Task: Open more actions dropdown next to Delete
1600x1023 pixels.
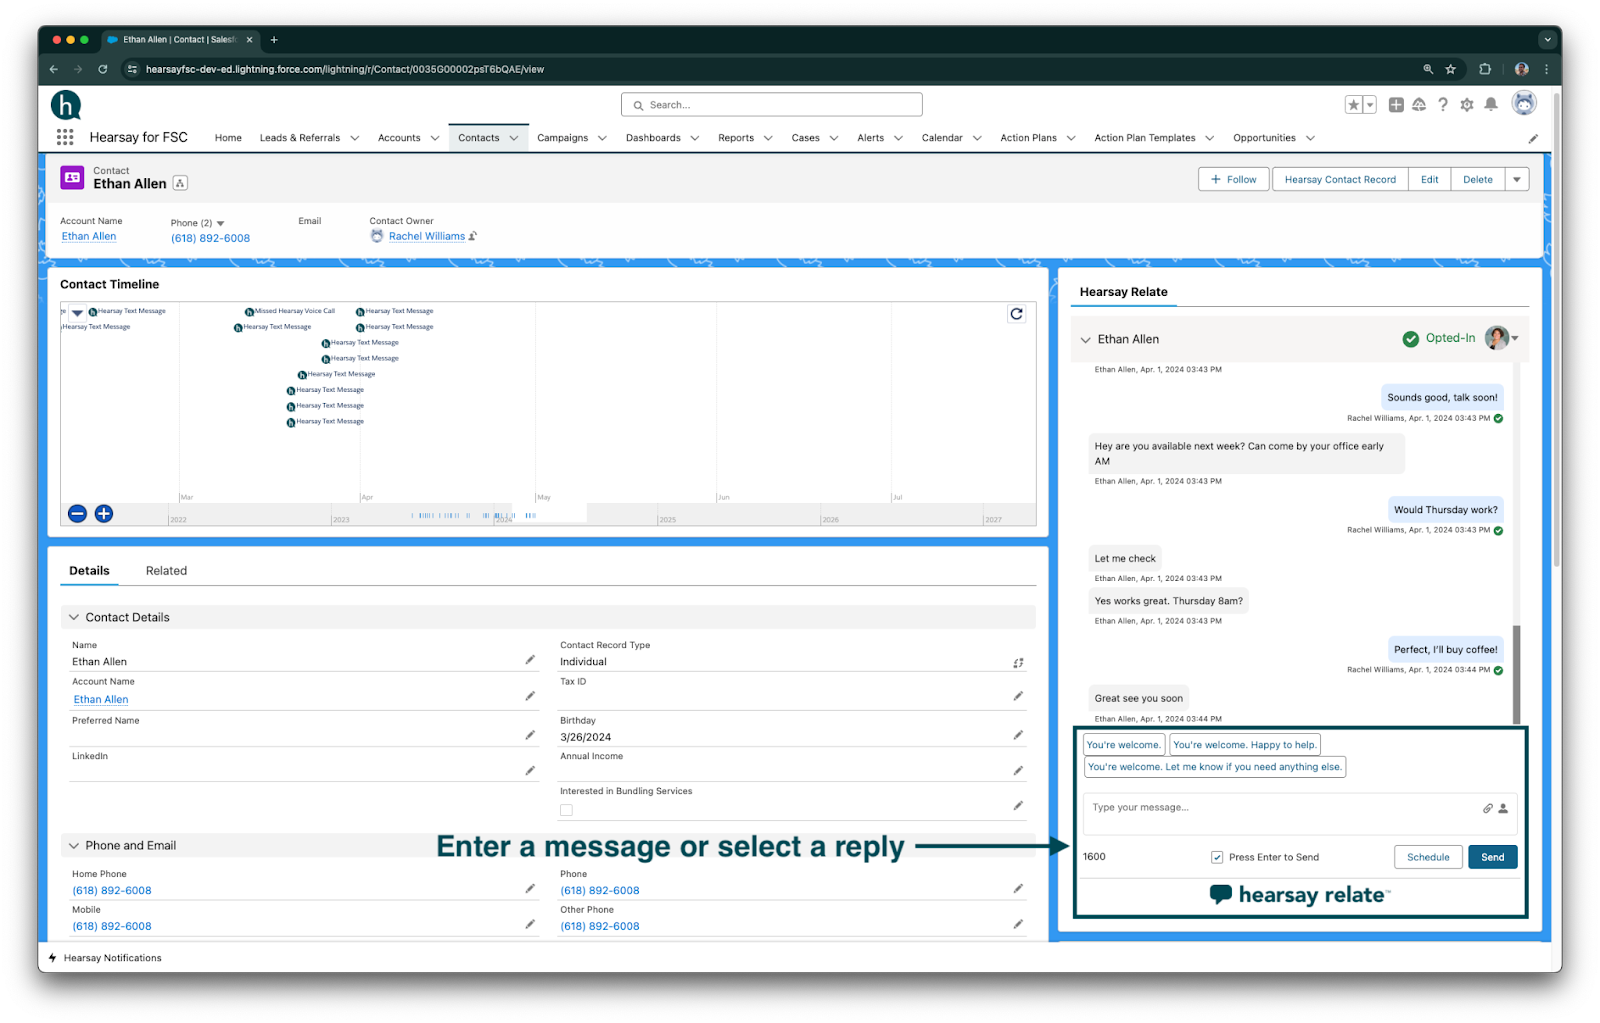Action: click(x=1517, y=179)
